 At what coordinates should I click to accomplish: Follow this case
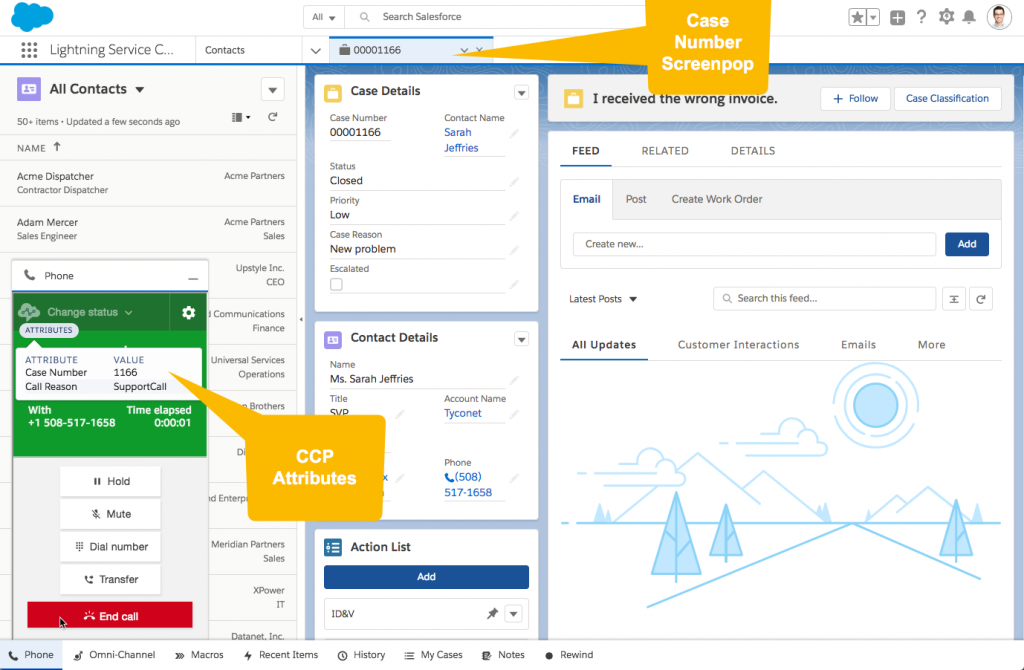coord(856,99)
